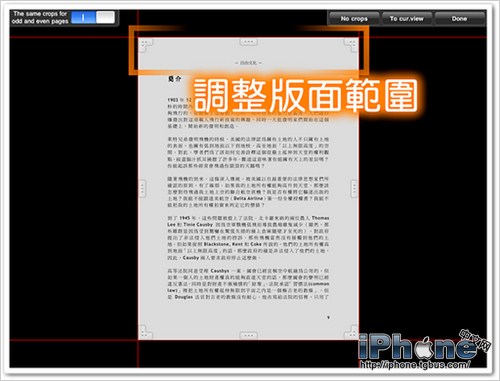Click the centered page header text
This screenshot has width=500, height=381.
(x=248, y=63)
